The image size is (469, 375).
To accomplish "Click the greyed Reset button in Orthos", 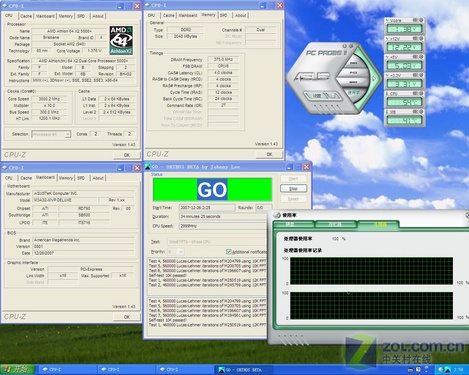I will coord(293,199).
